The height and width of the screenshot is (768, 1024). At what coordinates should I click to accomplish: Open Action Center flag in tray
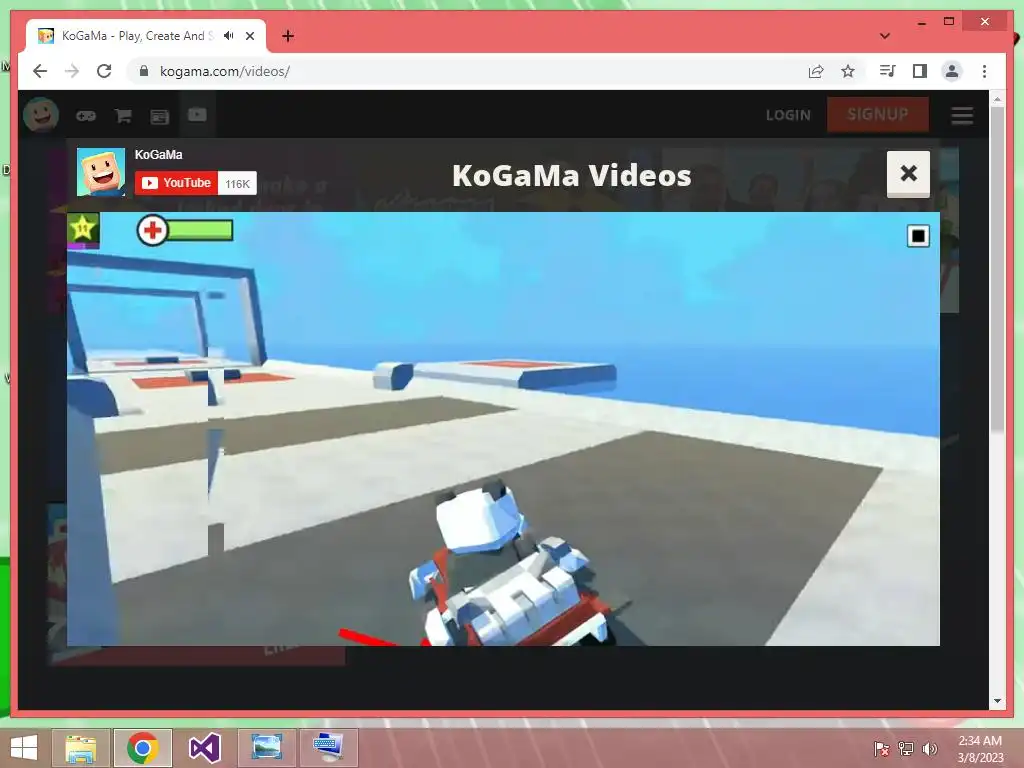click(882, 749)
